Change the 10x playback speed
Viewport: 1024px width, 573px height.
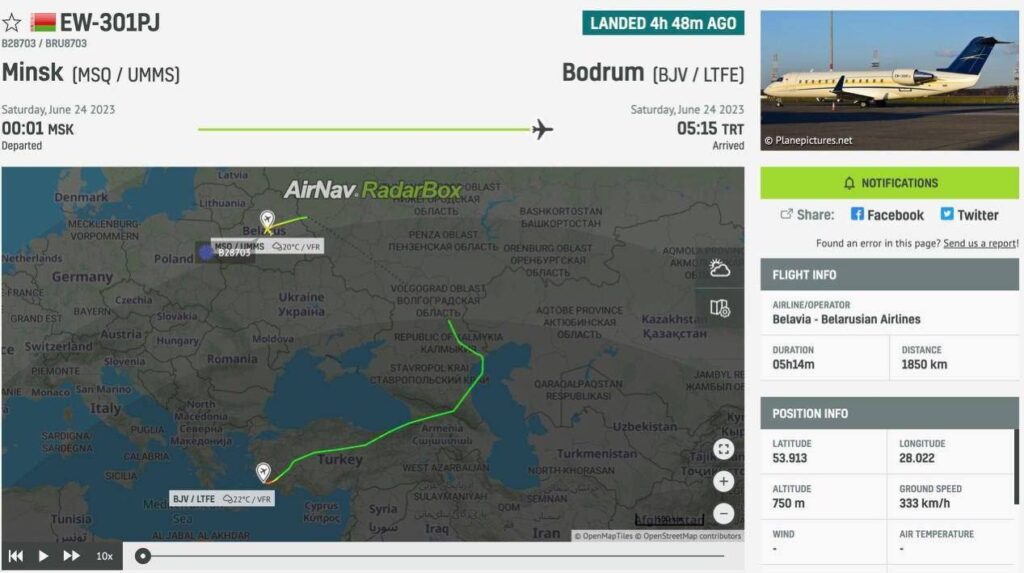point(104,556)
